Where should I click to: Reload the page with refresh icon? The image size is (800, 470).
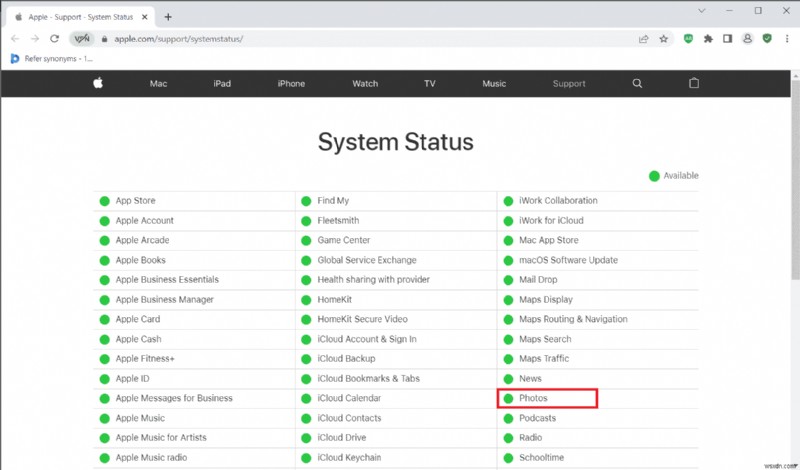[55, 39]
